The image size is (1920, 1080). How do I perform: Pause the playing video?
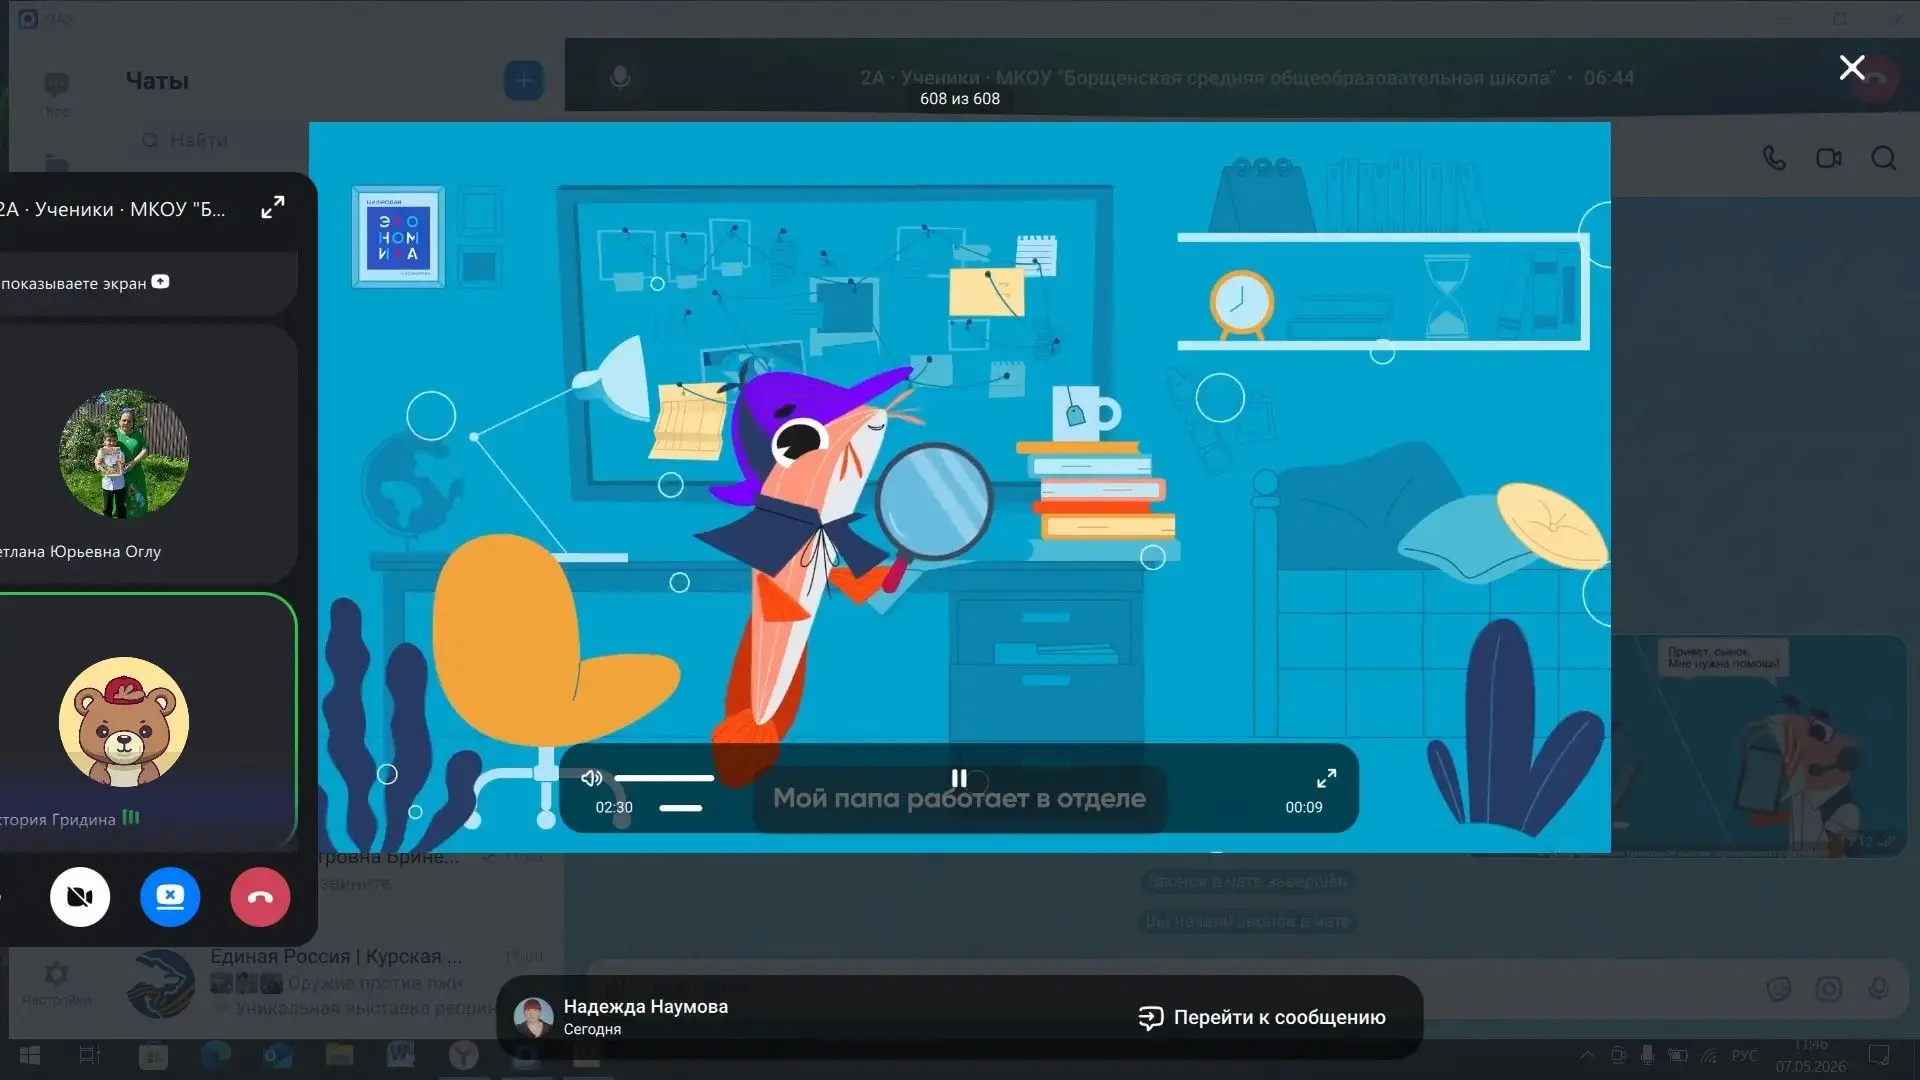[x=959, y=778]
